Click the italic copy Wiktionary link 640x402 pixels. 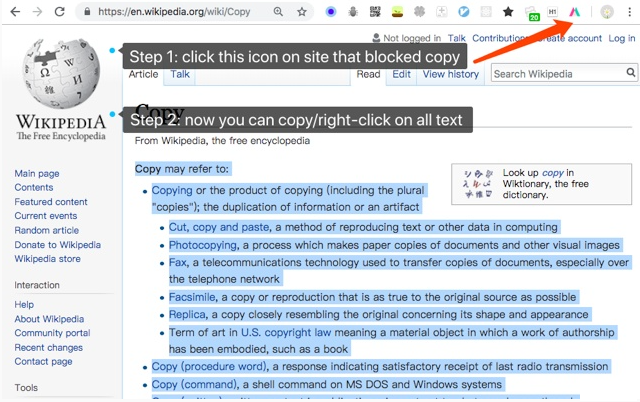click(x=553, y=173)
